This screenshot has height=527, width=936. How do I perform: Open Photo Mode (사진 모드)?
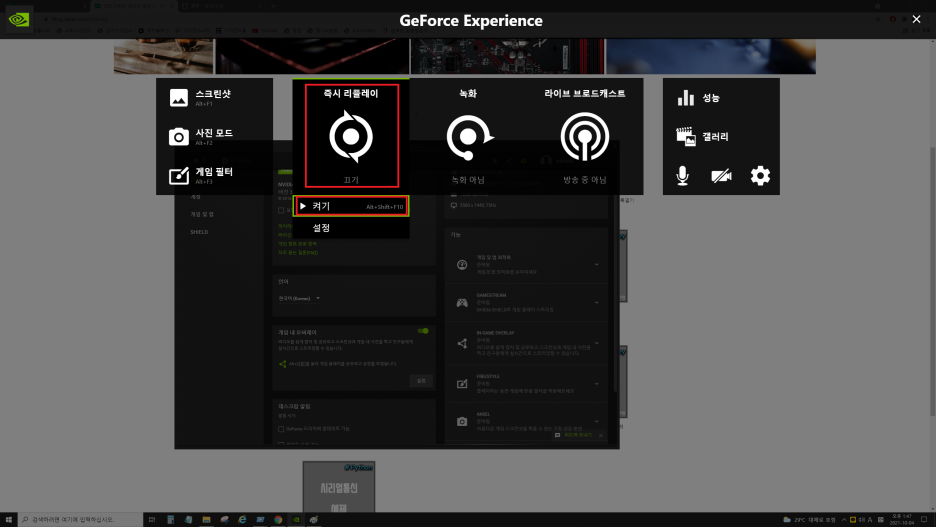coord(201,137)
